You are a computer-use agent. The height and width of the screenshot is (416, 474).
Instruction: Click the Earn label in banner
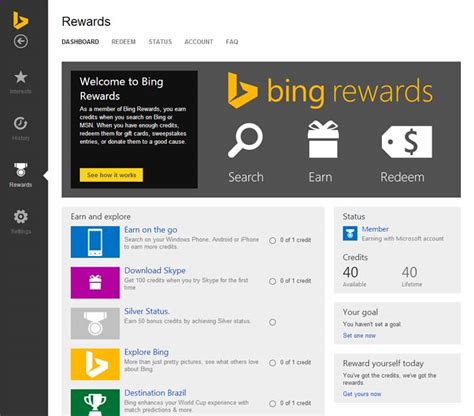coord(320,177)
